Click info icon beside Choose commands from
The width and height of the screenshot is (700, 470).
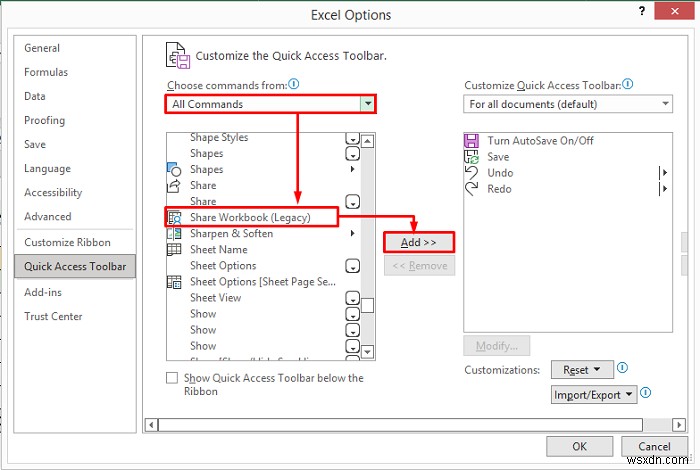coord(294,84)
